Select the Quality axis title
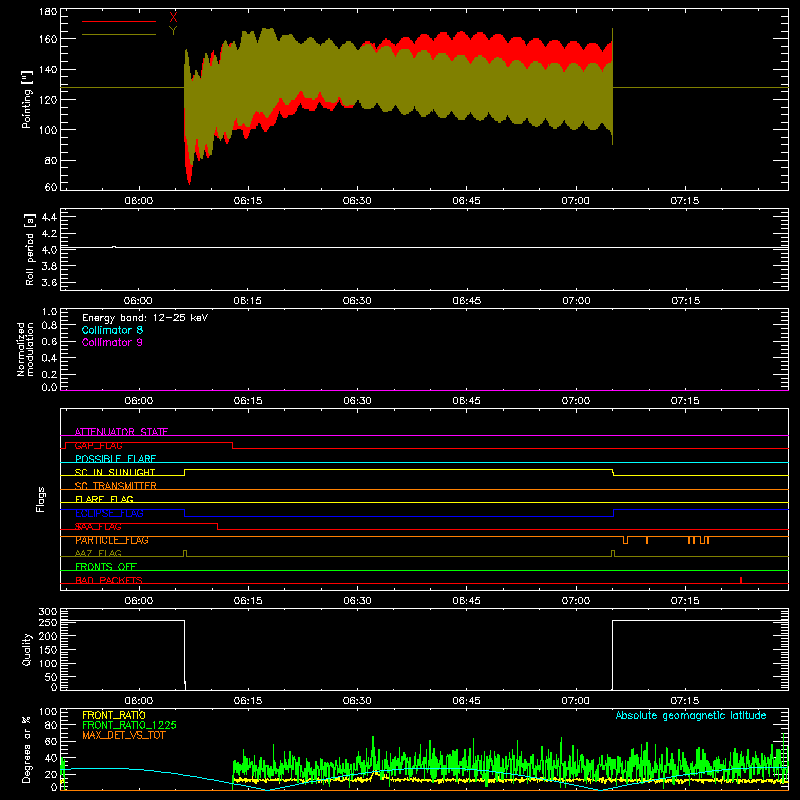The width and height of the screenshot is (800, 800). click(x=27, y=649)
